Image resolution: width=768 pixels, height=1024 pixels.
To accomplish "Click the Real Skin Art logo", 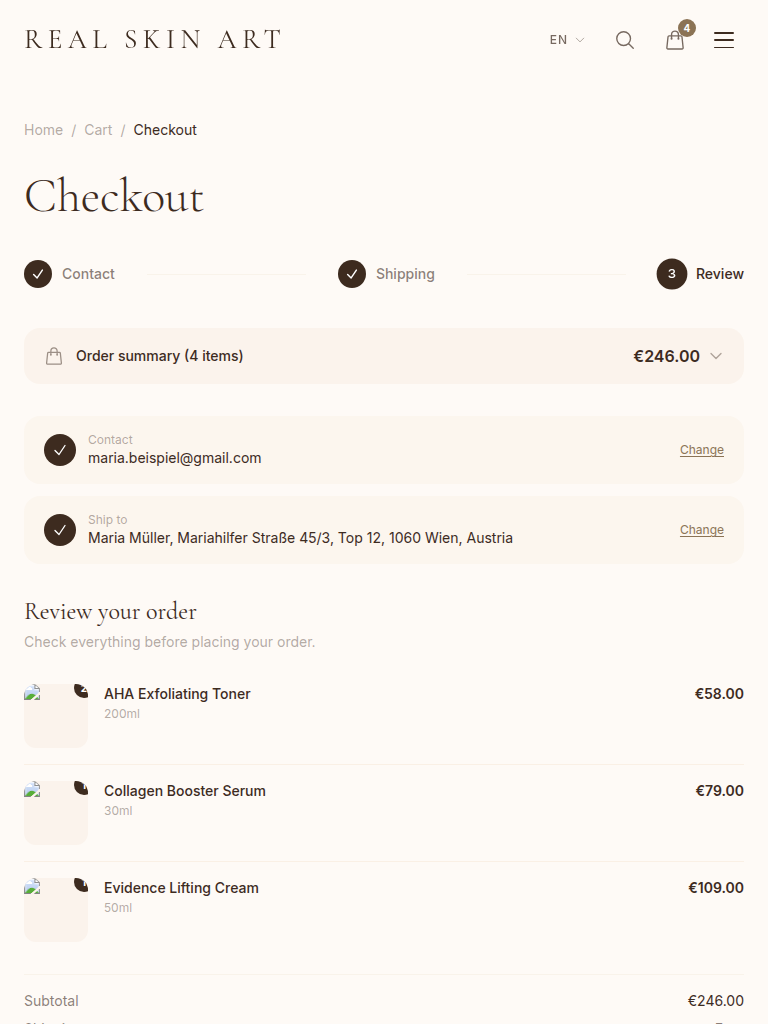I will [153, 40].
